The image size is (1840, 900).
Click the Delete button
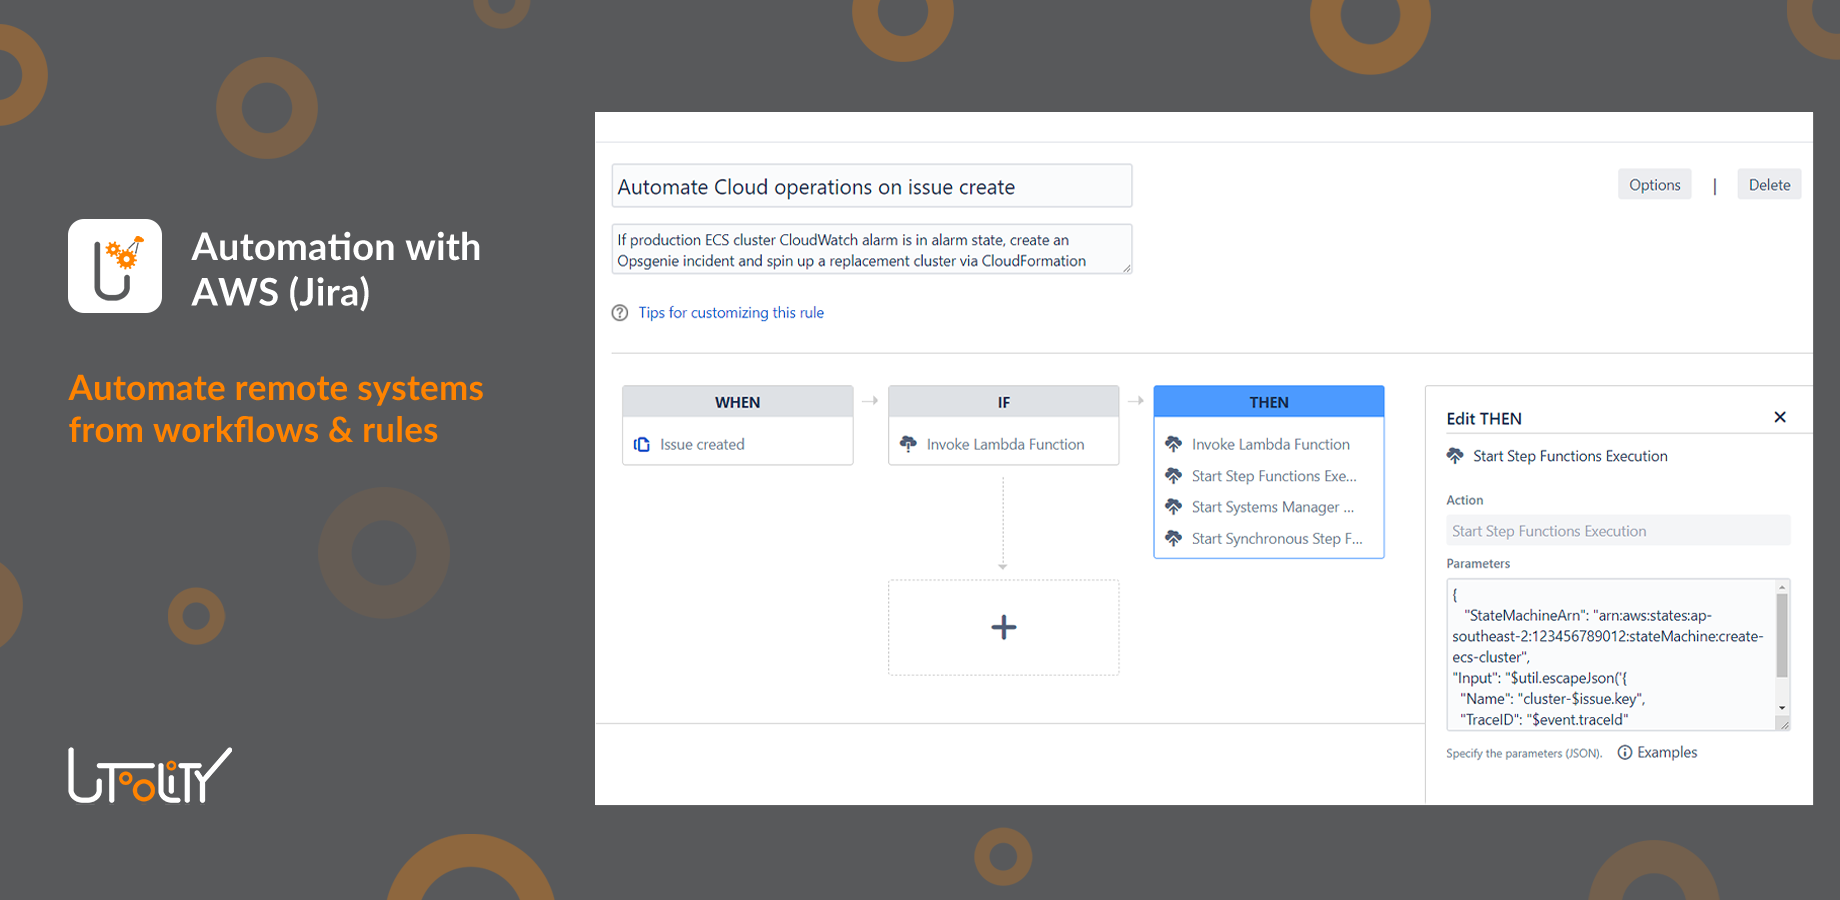pyautogui.click(x=1768, y=184)
